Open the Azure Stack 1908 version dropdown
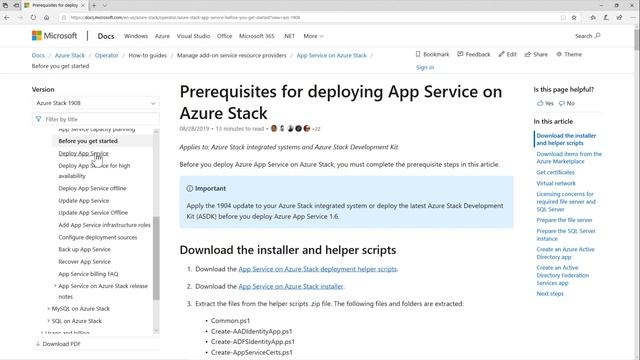640x360 pixels. pyautogui.click(x=96, y=103)
